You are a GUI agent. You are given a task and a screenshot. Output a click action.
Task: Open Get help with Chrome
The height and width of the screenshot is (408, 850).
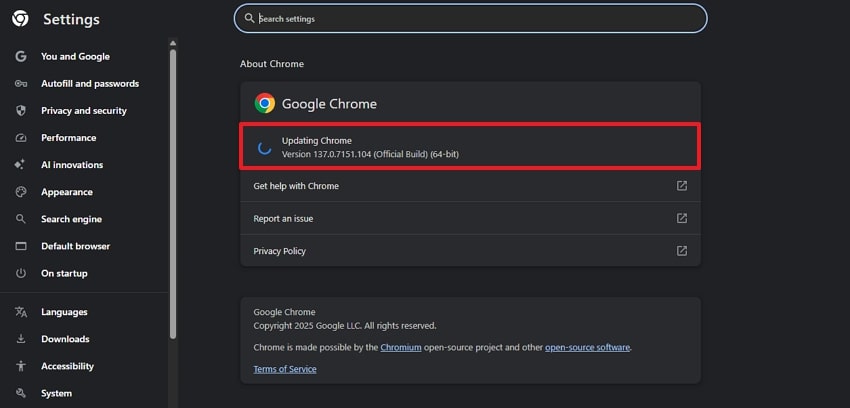click(470, 186)
